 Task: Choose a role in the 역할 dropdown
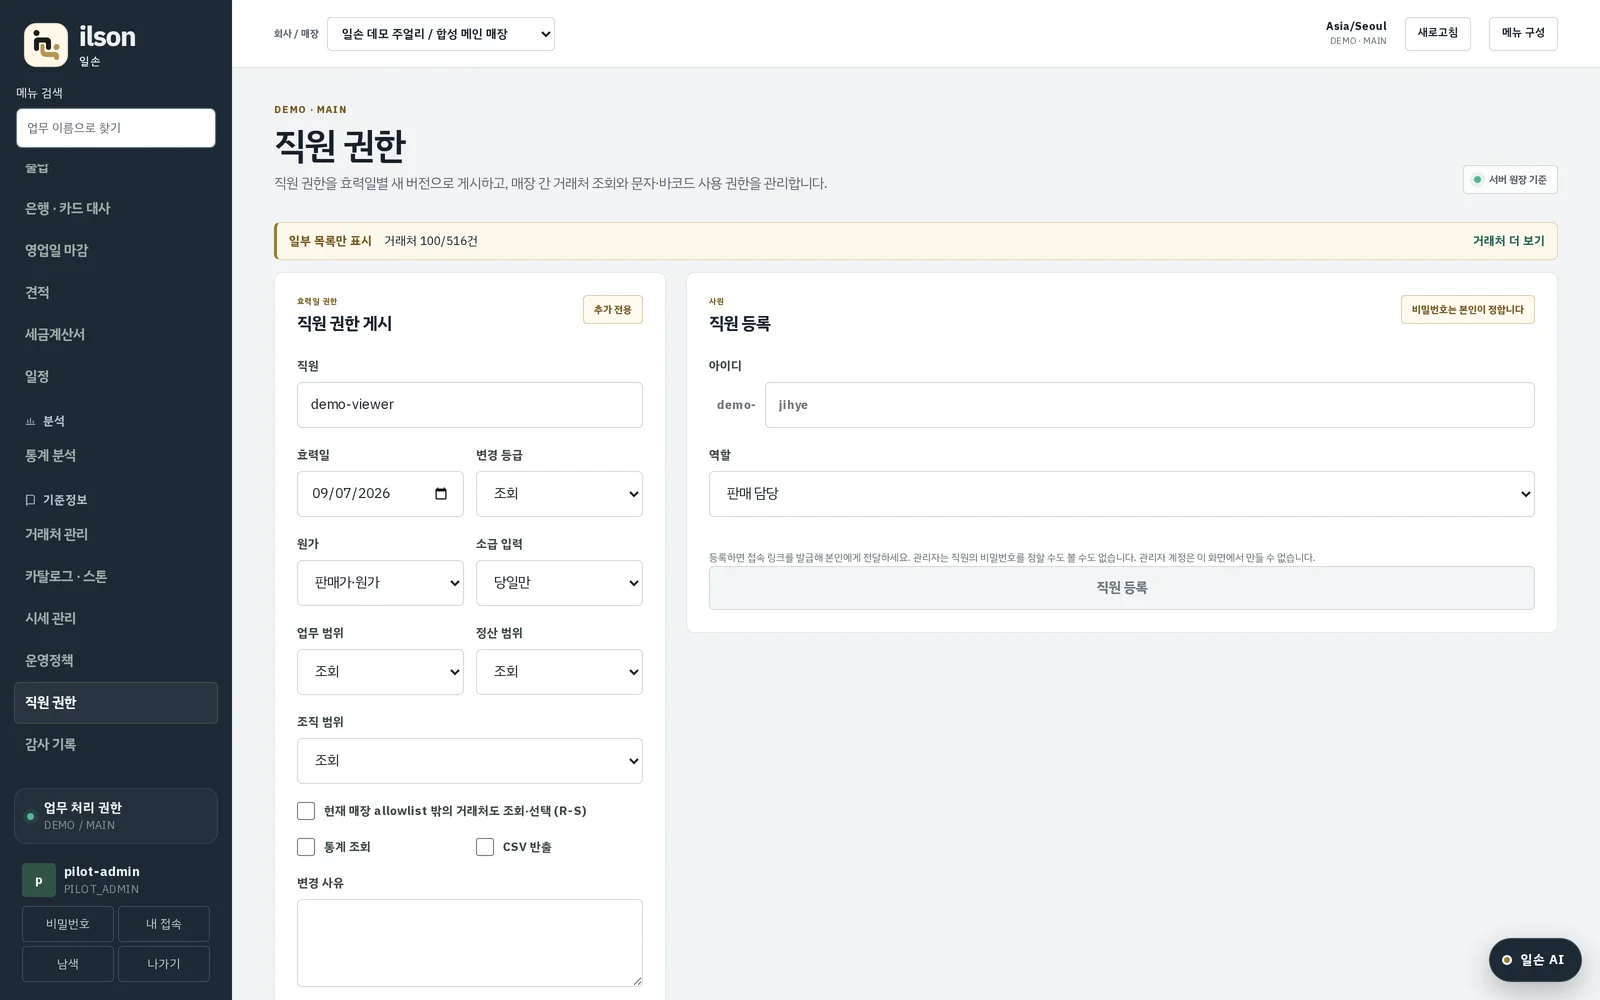[x=1122, y=494]
